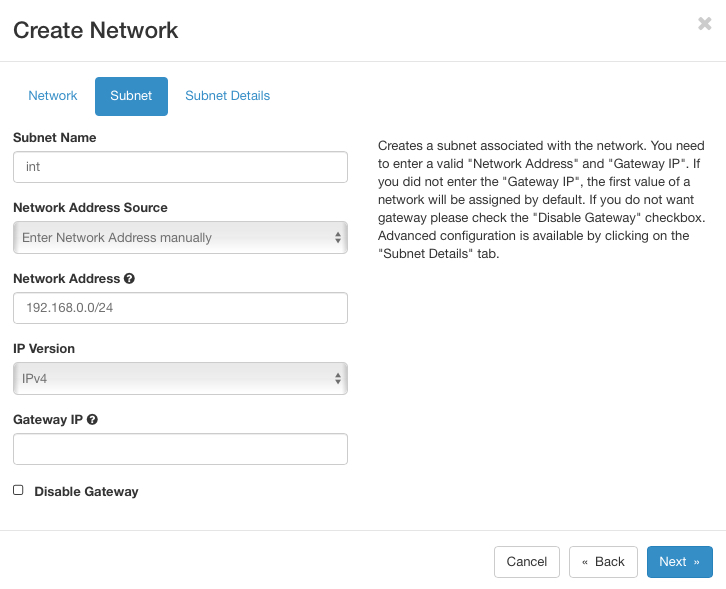
Task: Enable the Disable Gateway checkbox
Action: tap(18, 490)
